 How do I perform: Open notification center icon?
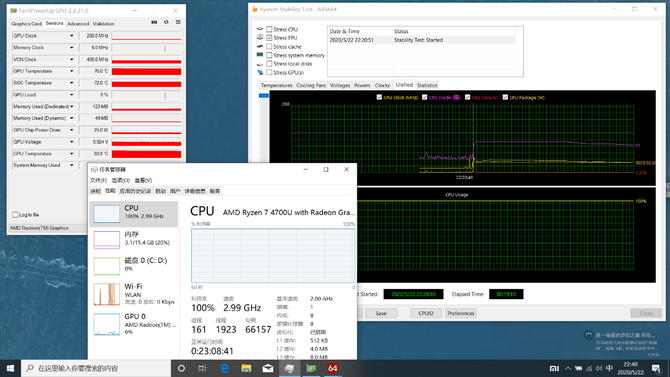(x=657, y=368)
